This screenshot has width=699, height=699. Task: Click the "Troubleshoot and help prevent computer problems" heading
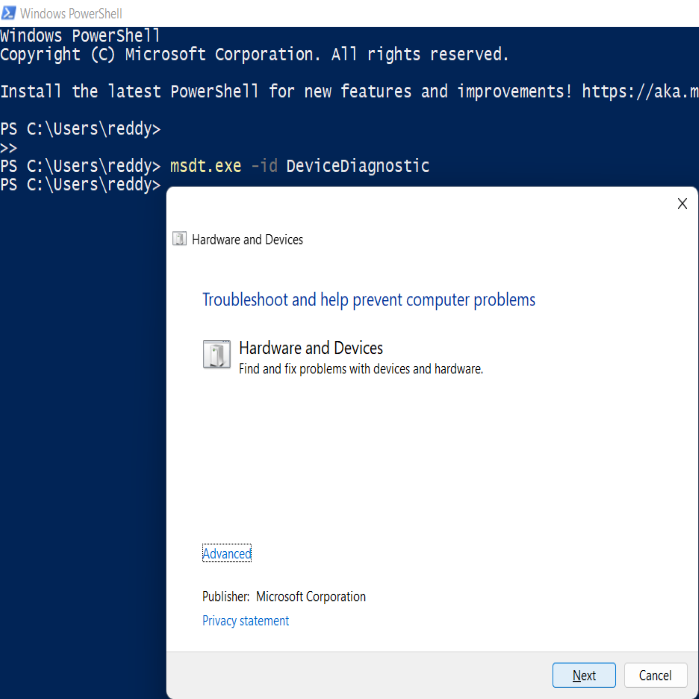(368, 300)
